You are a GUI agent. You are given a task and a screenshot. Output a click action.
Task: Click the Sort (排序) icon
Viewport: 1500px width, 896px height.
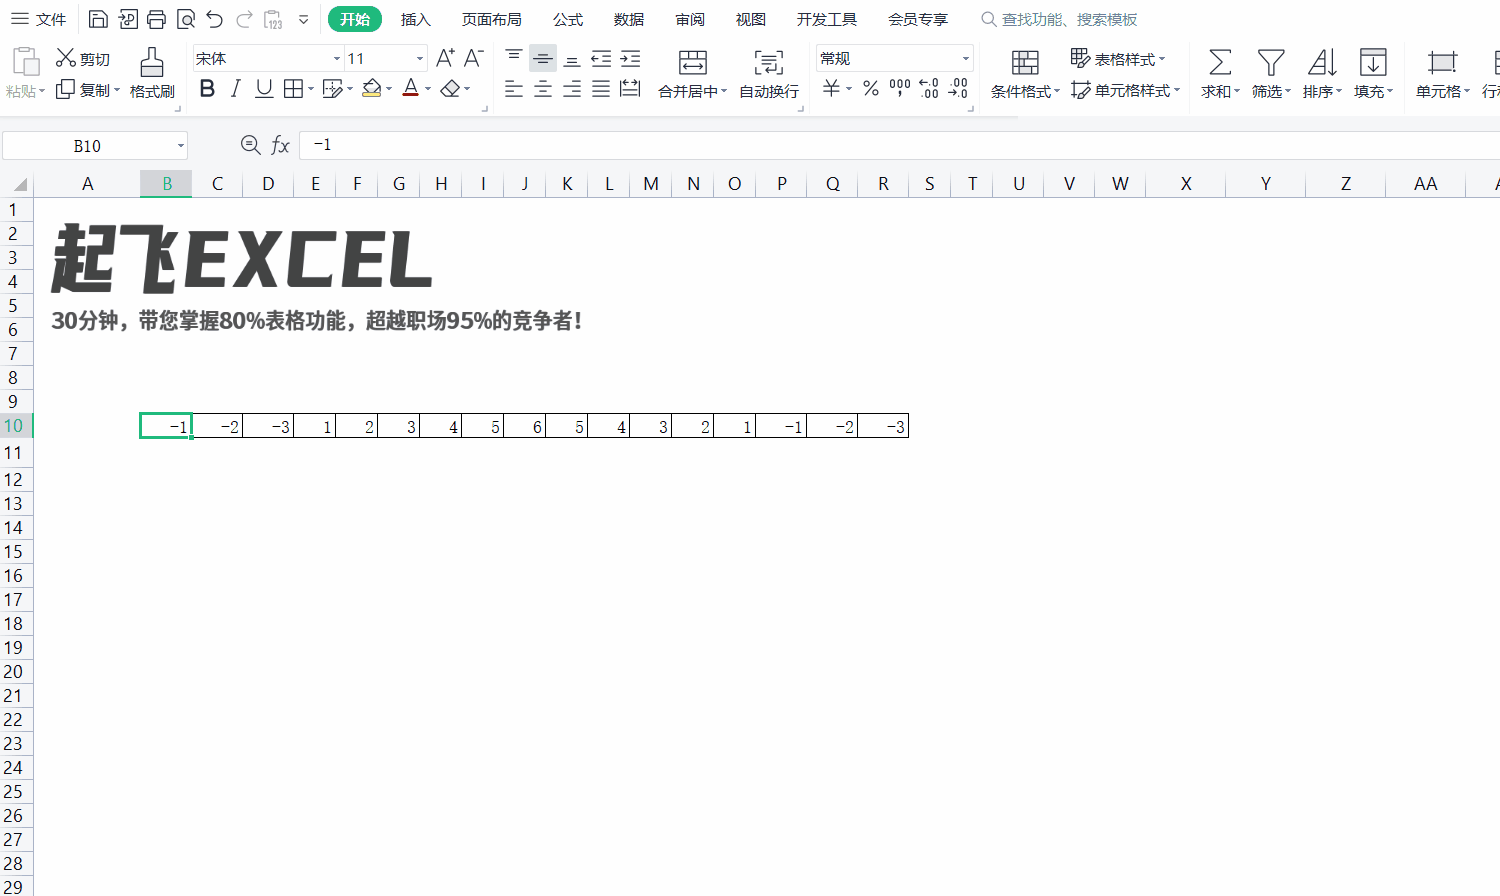1322,62
